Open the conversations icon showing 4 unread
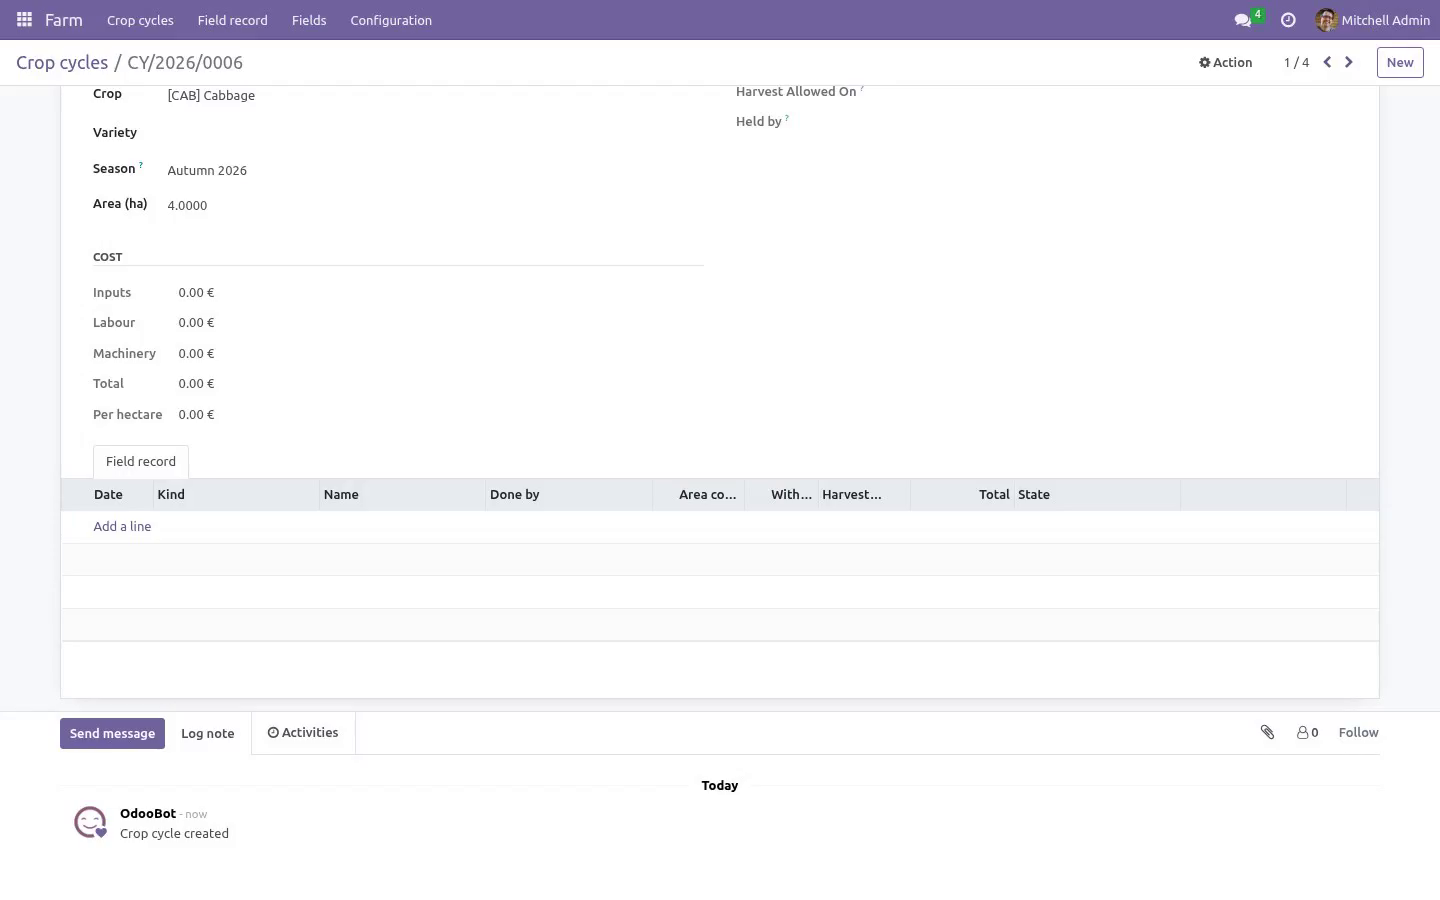The height and width of the screenshot is (900, 1440). pyautogui.click(x=1243, y=20)
